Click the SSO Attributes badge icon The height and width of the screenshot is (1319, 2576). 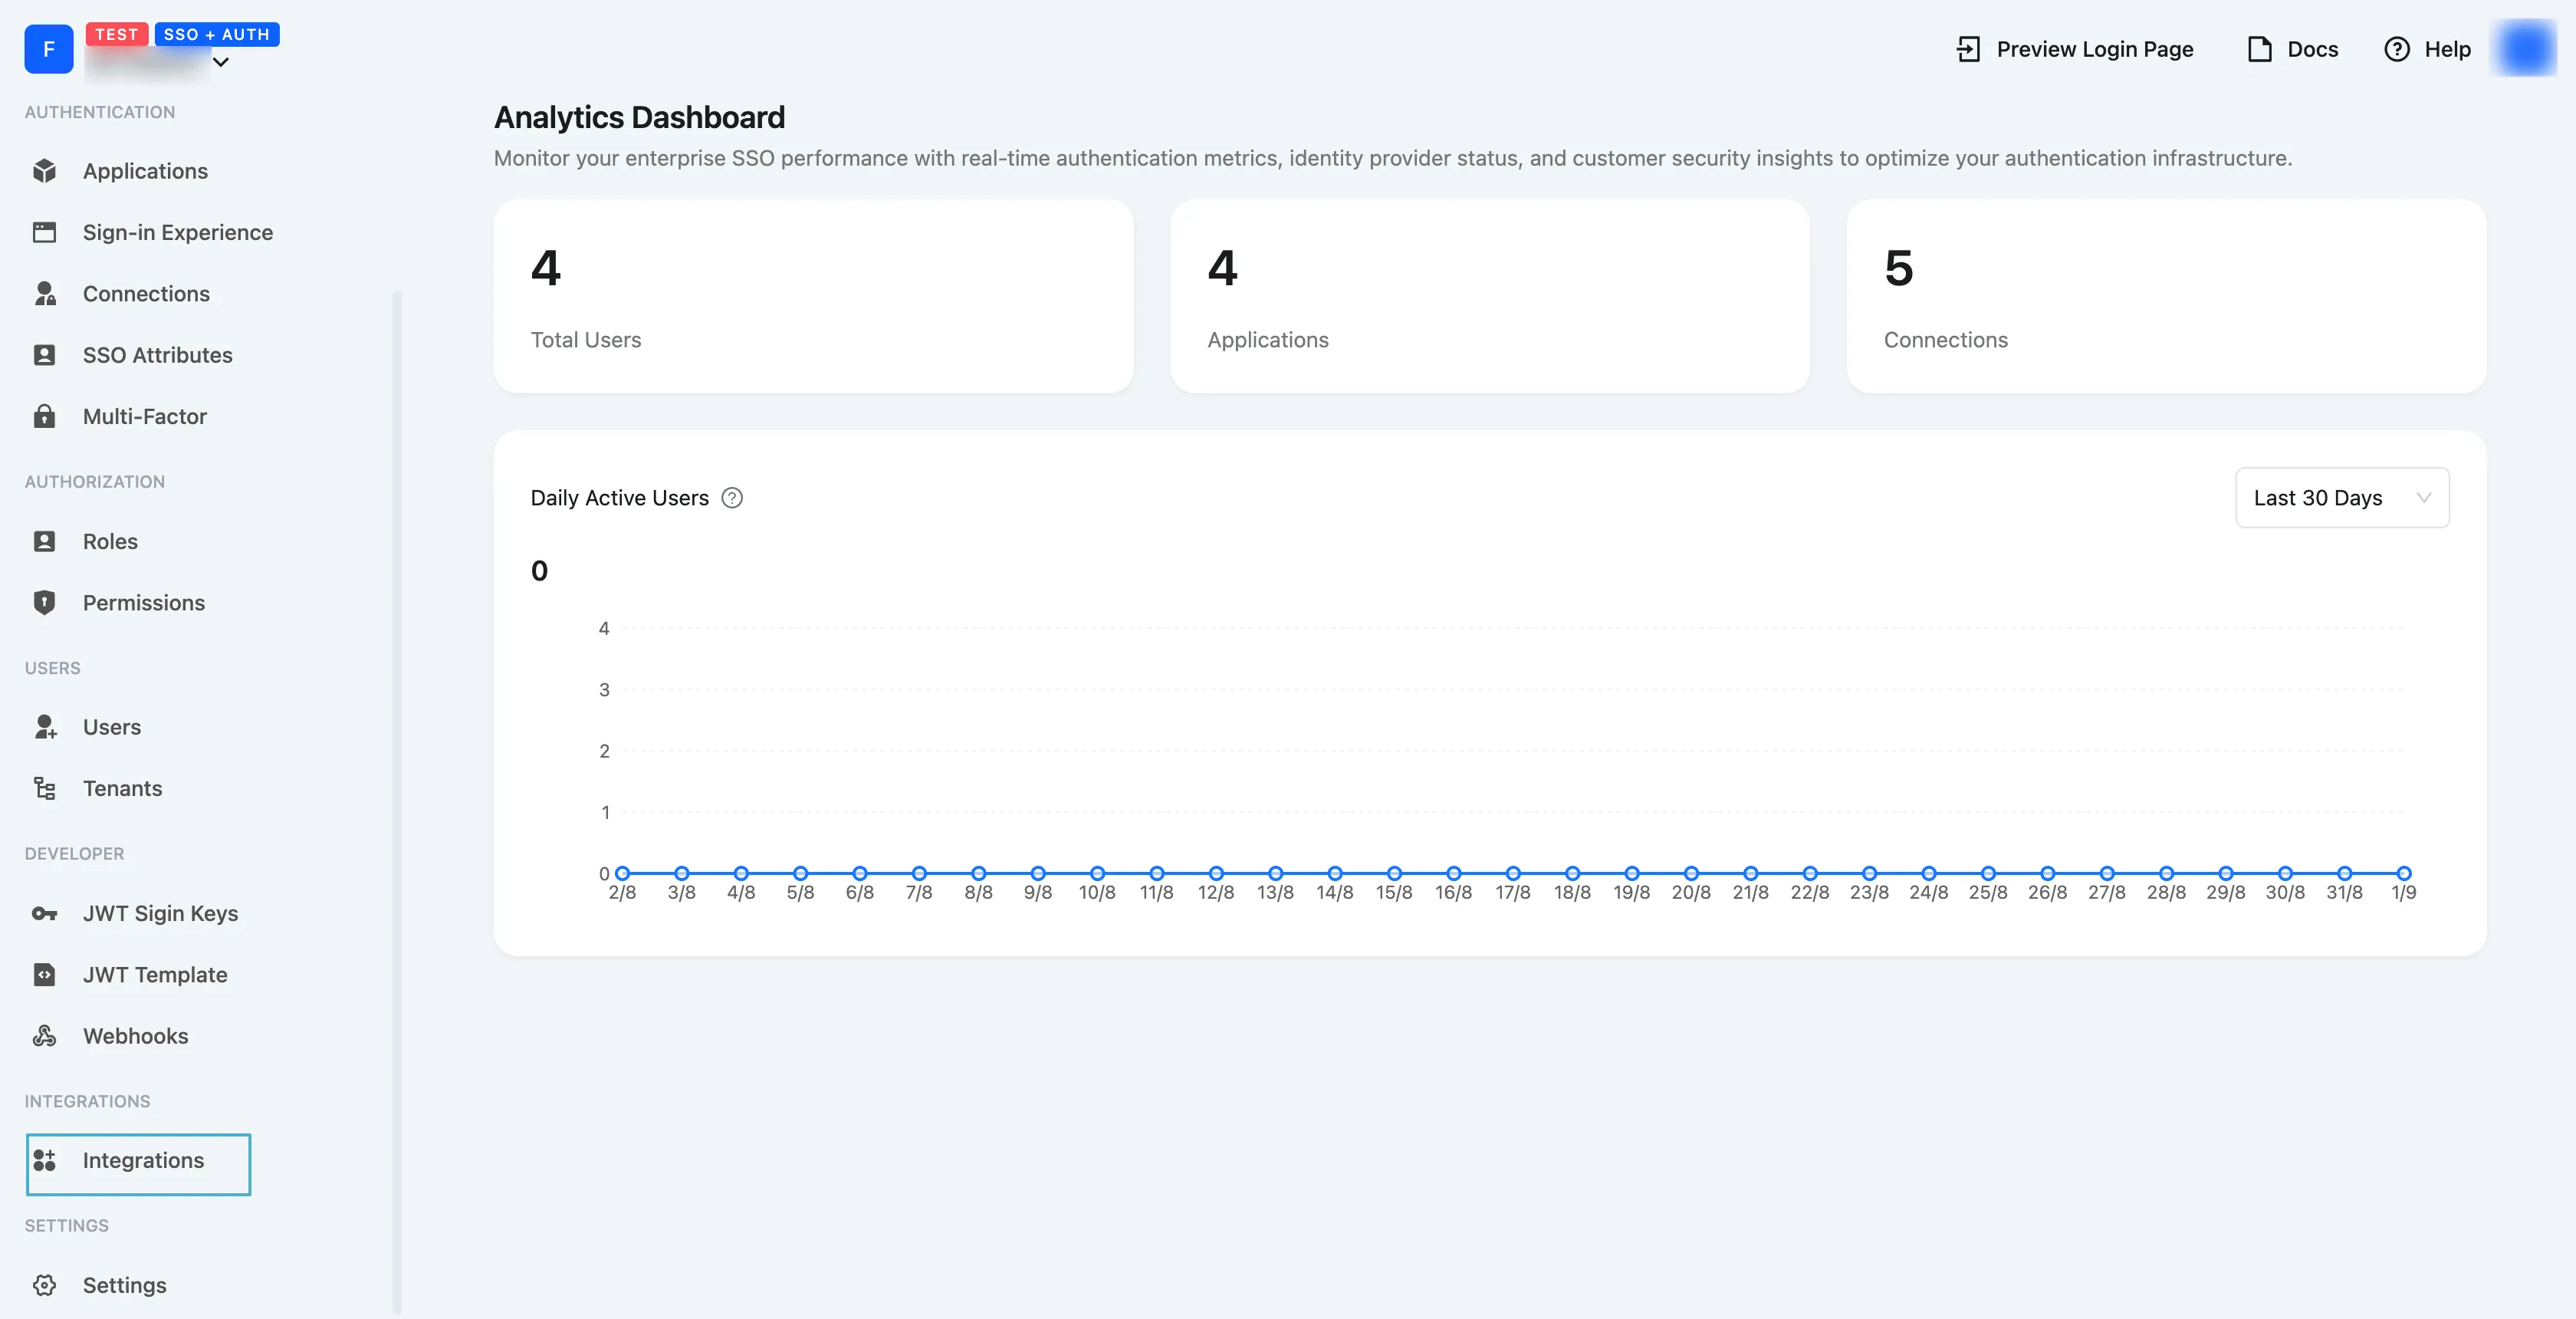(x=45, y=355)
